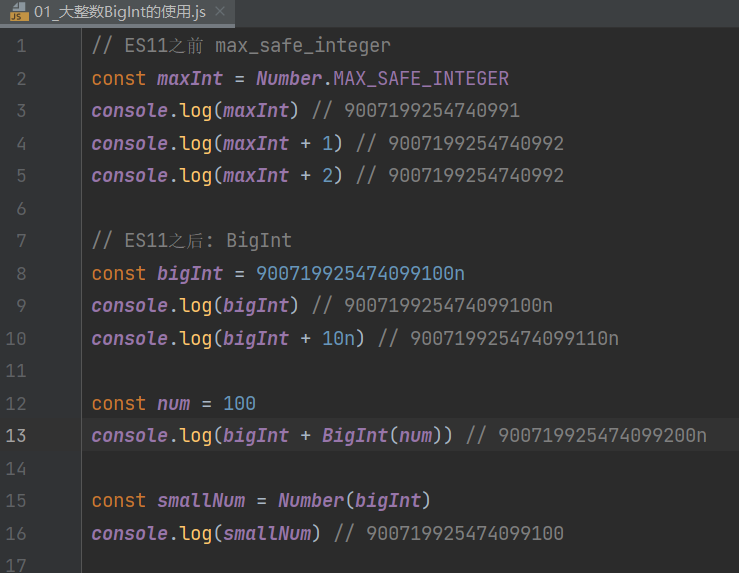Click line number 8 in the gutter

coord(21,273)
